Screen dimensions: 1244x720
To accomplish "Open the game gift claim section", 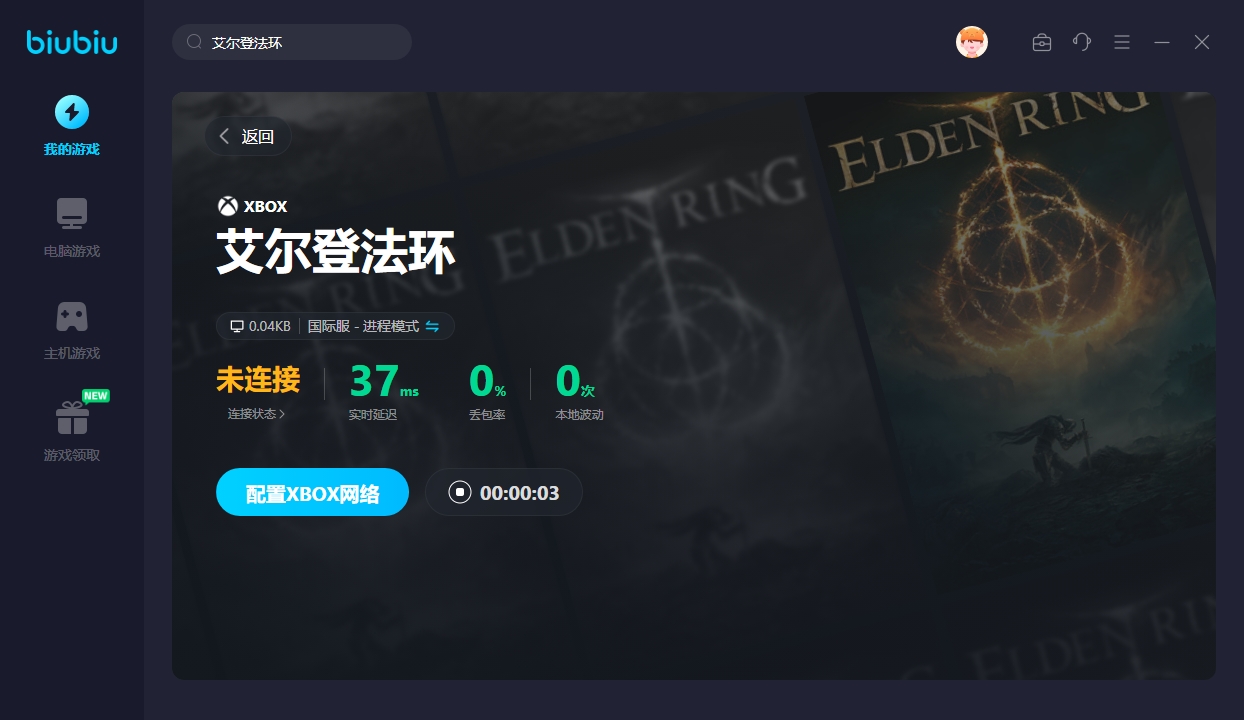I will pos(72,418).
